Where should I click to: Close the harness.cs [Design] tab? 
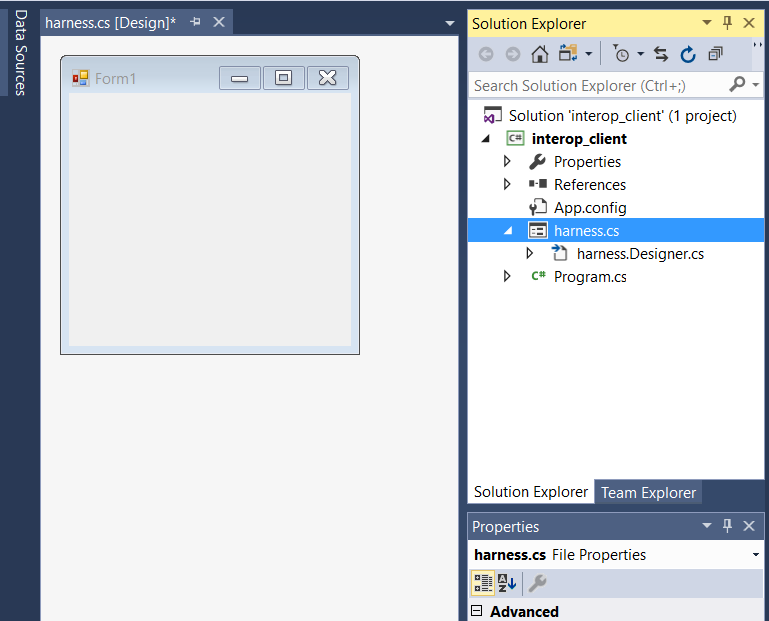point(219,22)
